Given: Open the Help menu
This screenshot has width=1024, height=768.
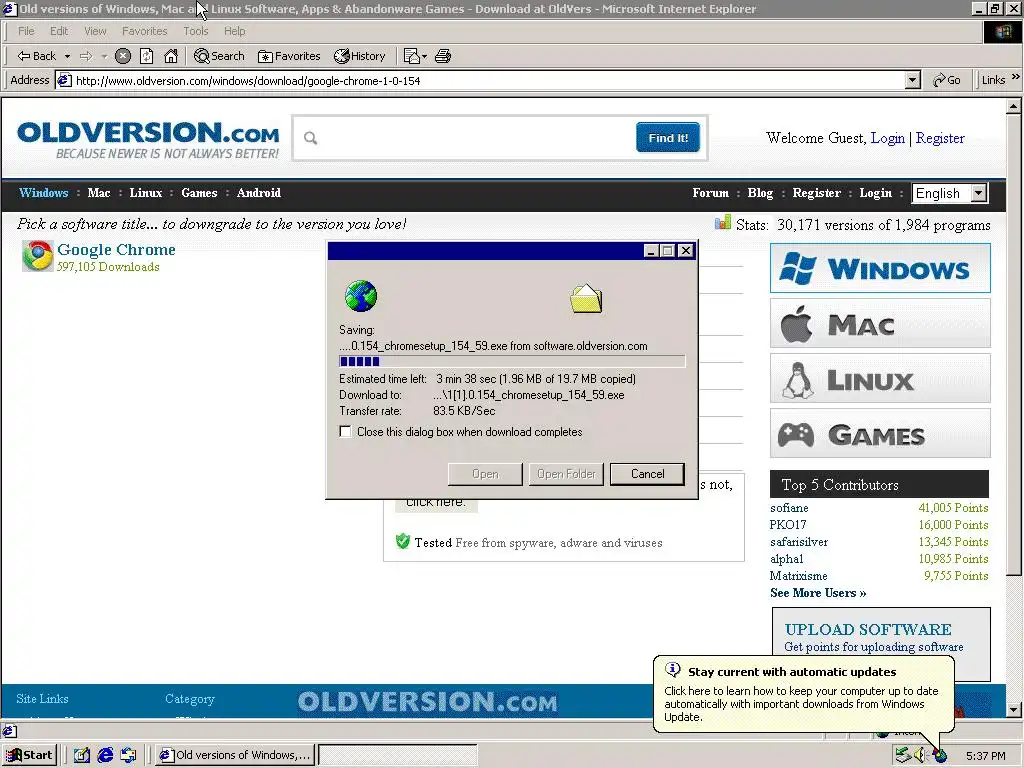Looking at the screenshot, I should coord(234,31).
